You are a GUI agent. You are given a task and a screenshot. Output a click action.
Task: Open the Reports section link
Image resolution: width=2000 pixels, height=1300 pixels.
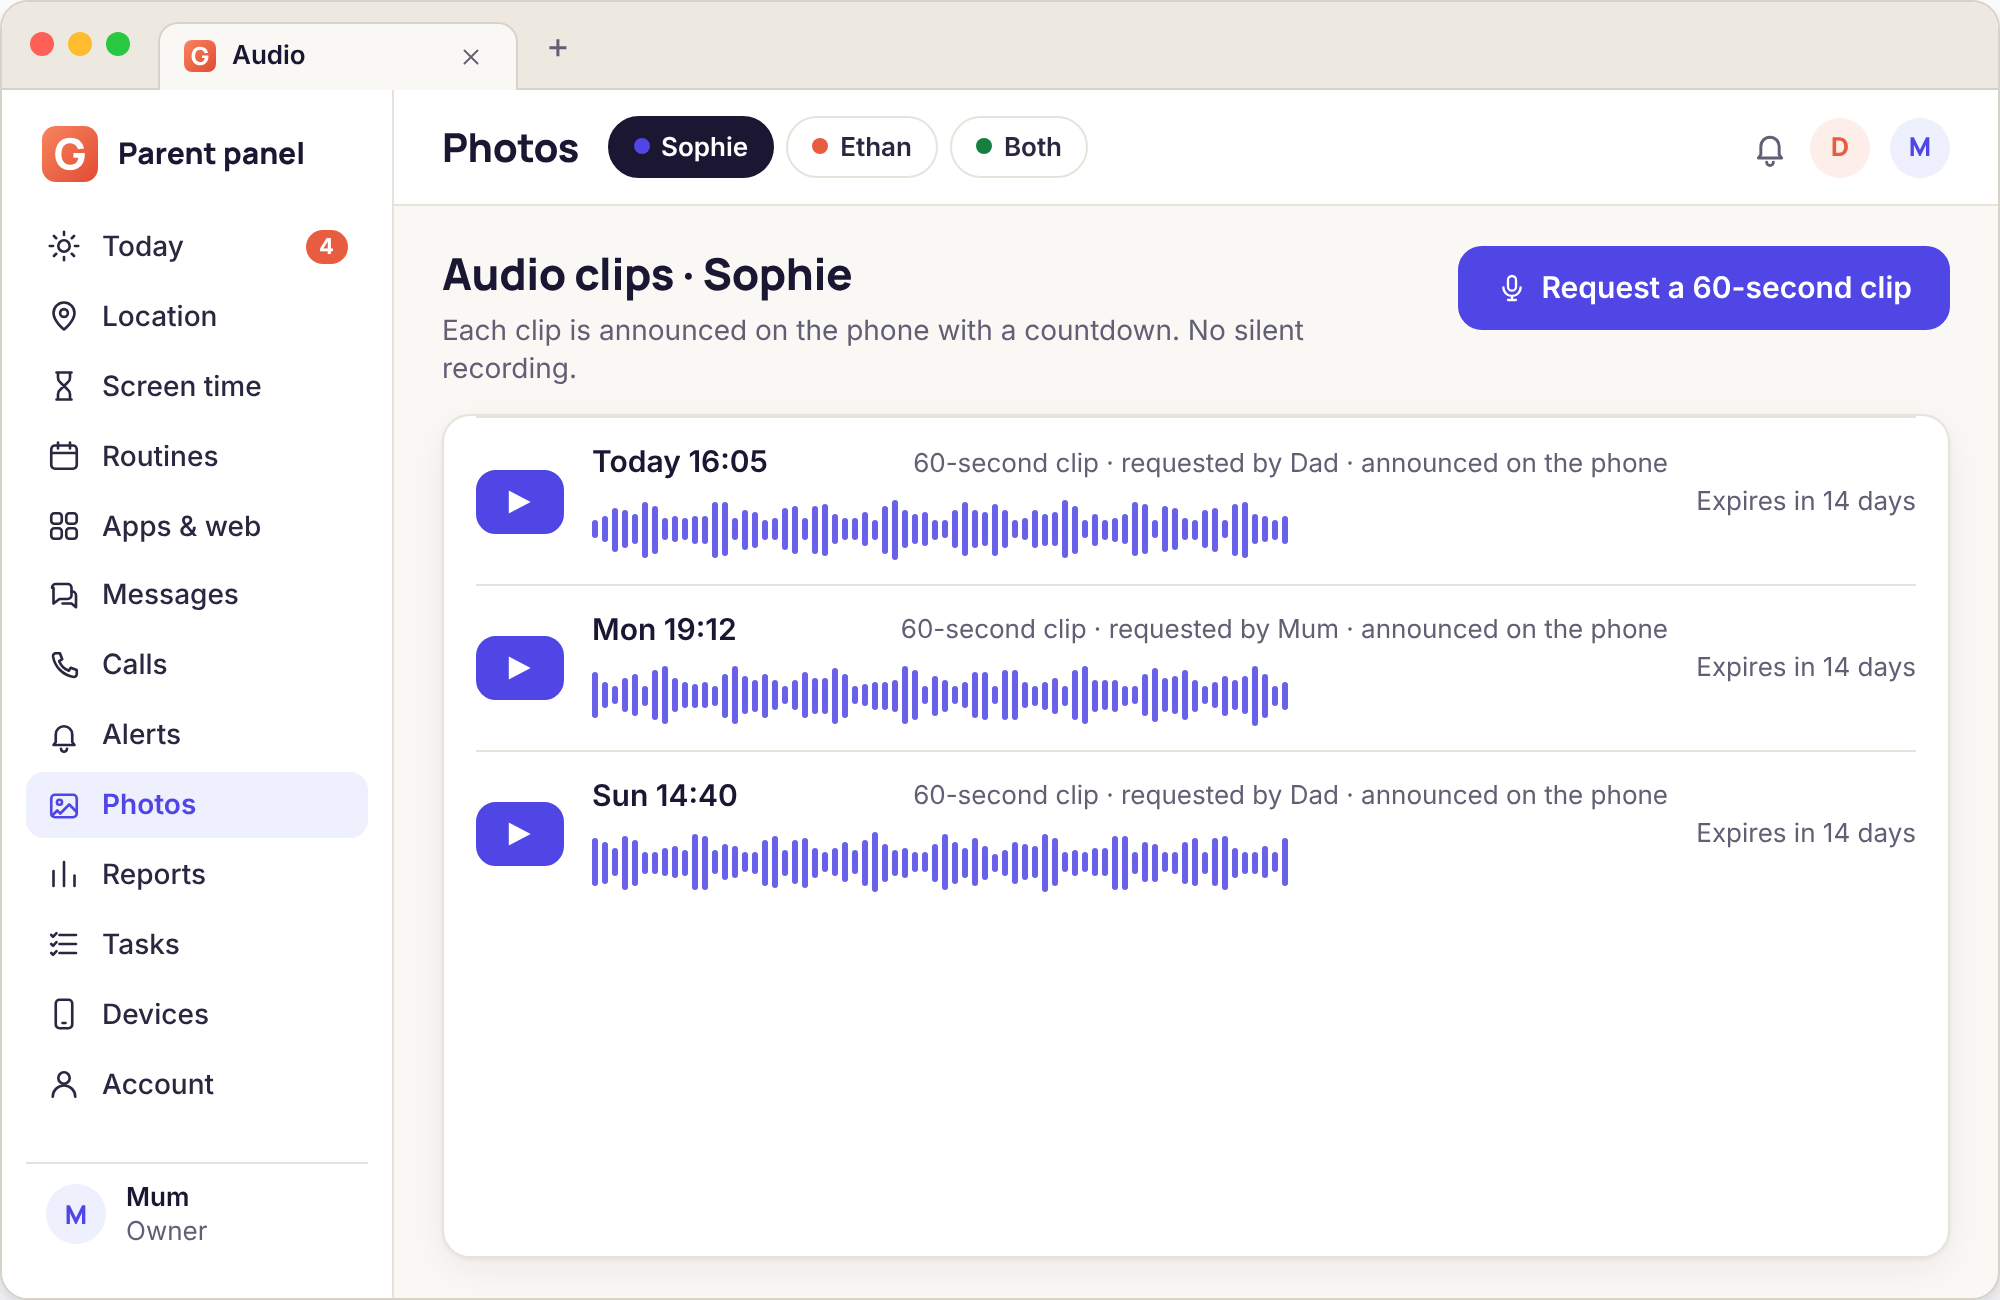pyautogui.click(x=197, y=875)
